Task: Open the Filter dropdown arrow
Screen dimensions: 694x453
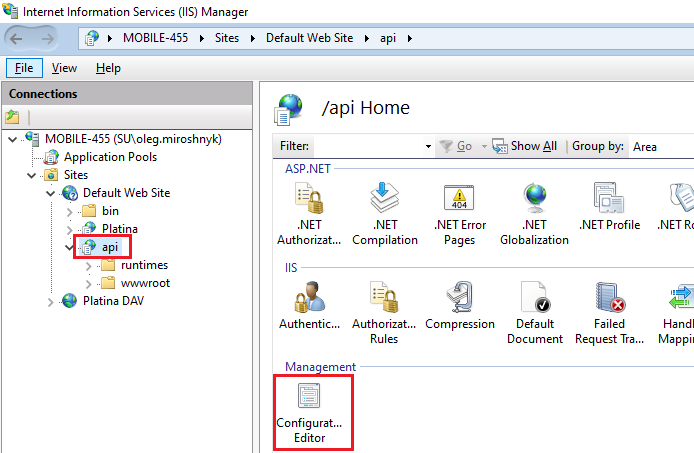Action: click(428, 146)
